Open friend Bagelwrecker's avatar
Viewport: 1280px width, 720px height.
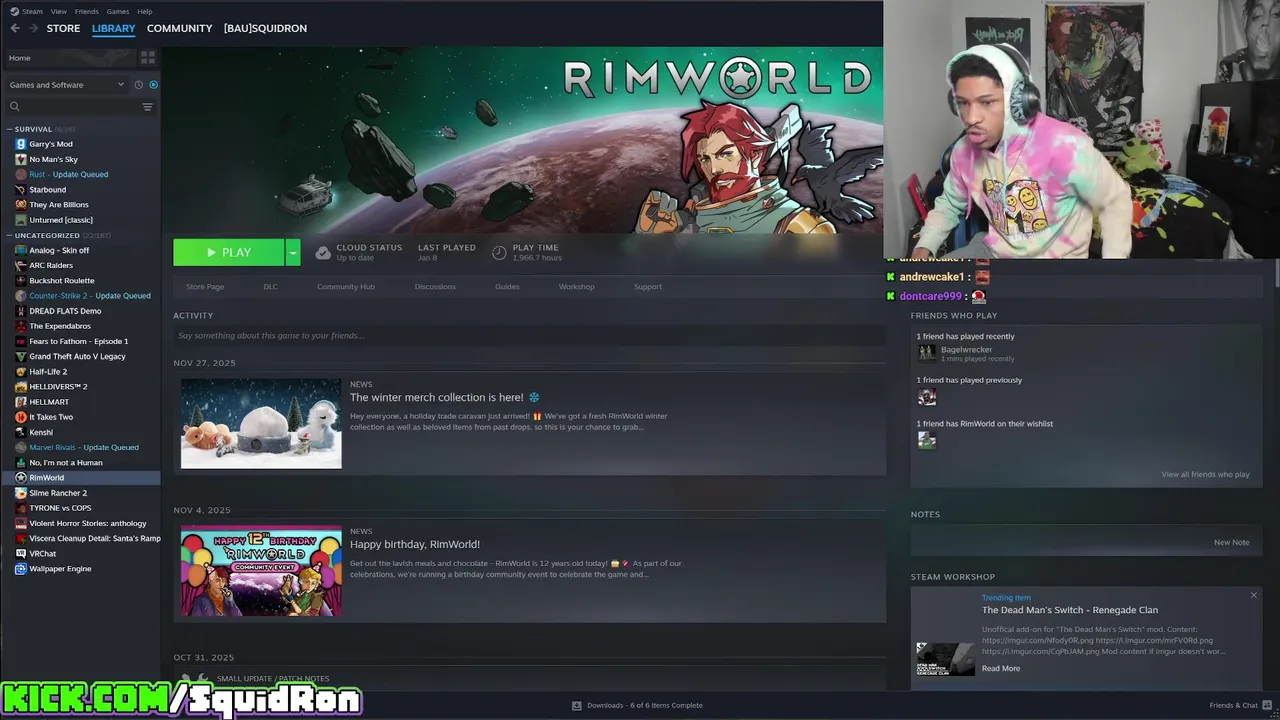click(x=927, y=352)
